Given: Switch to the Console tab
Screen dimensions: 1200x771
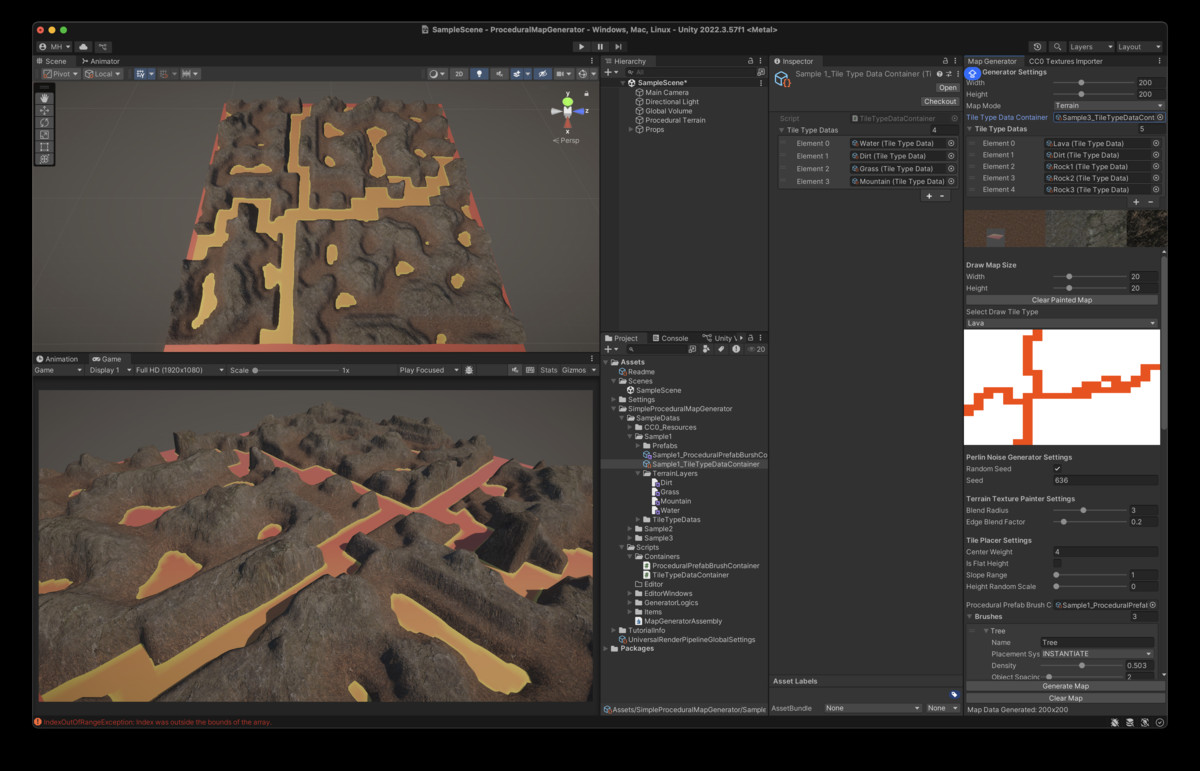Looking at the screenshot, I should (x=671, y=338).
